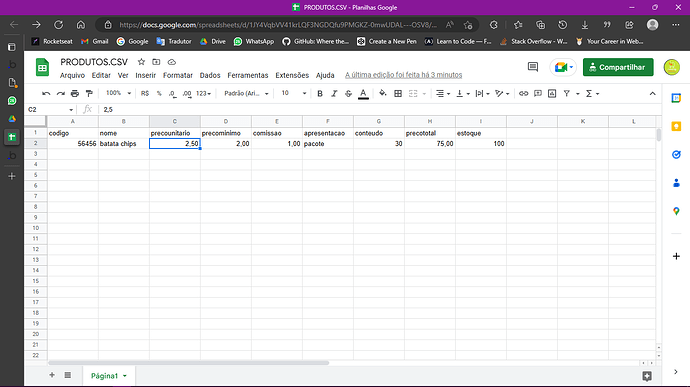Open Google Calendar side panel

coord(676,98)
